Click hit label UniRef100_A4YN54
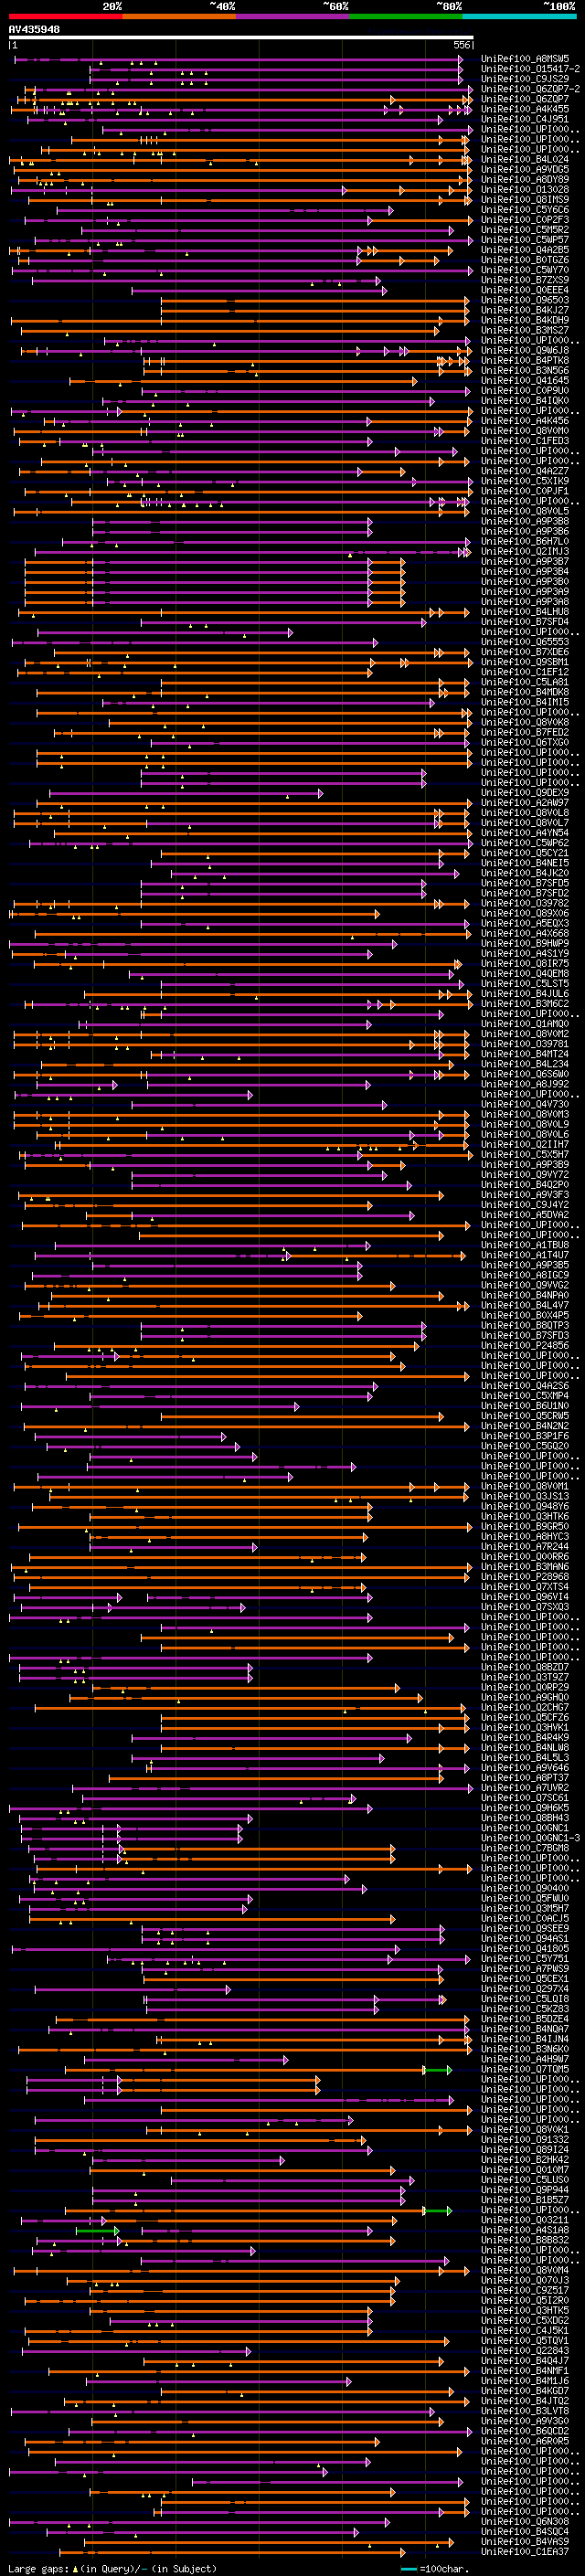The image size is (585, 2576). pos(525,833)
